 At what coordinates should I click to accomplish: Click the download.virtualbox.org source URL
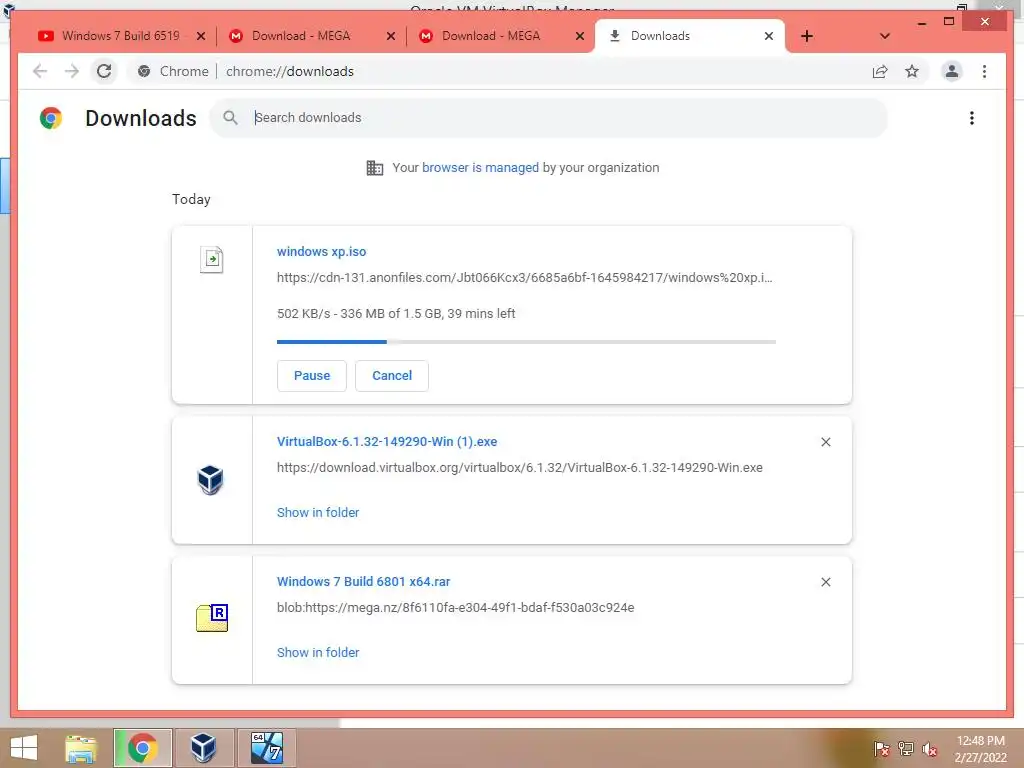pos(520,468)
